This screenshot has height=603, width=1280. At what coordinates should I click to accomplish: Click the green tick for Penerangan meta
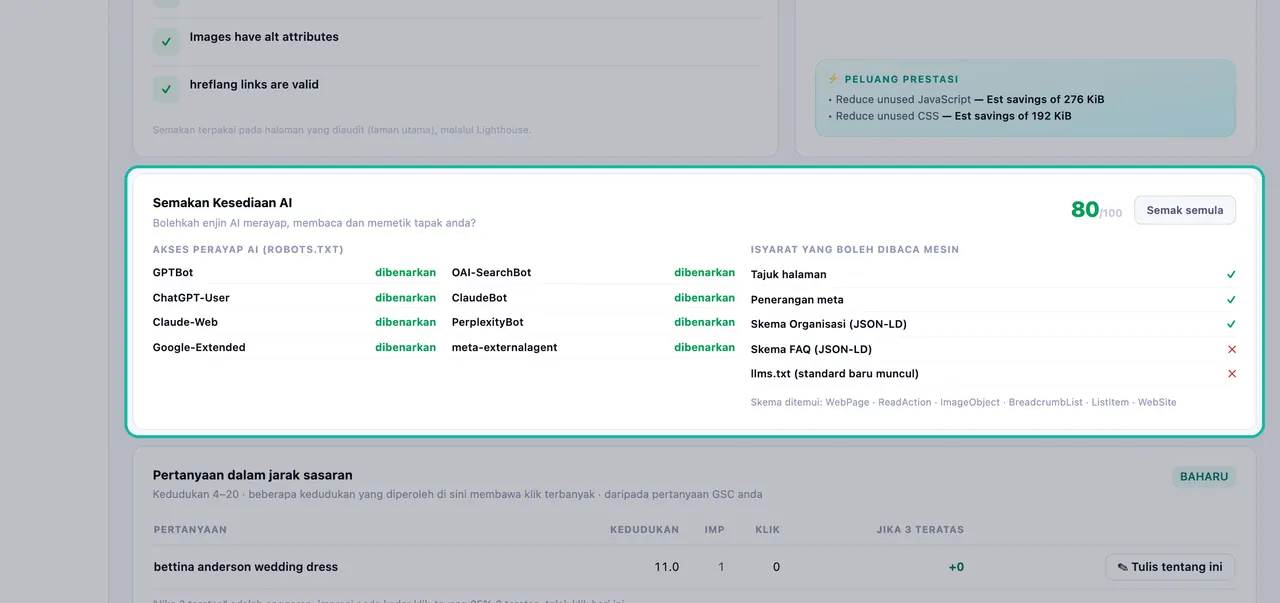click(1231, 300)
